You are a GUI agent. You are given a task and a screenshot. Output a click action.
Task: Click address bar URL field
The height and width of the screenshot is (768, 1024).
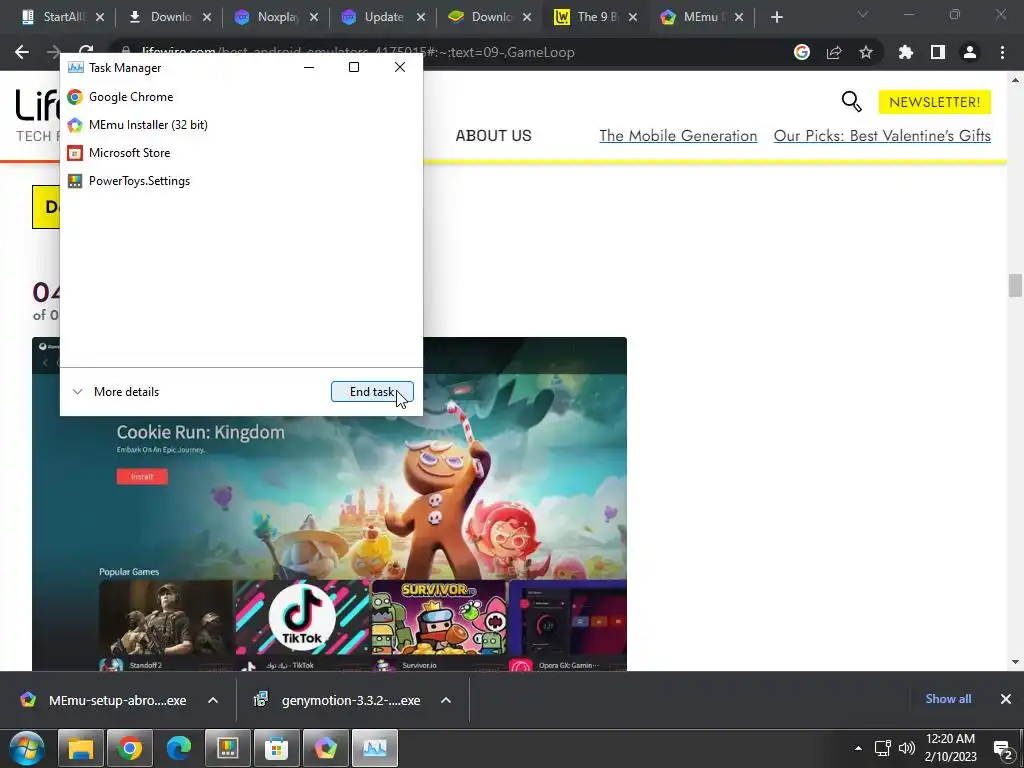(x=451, y=52)
